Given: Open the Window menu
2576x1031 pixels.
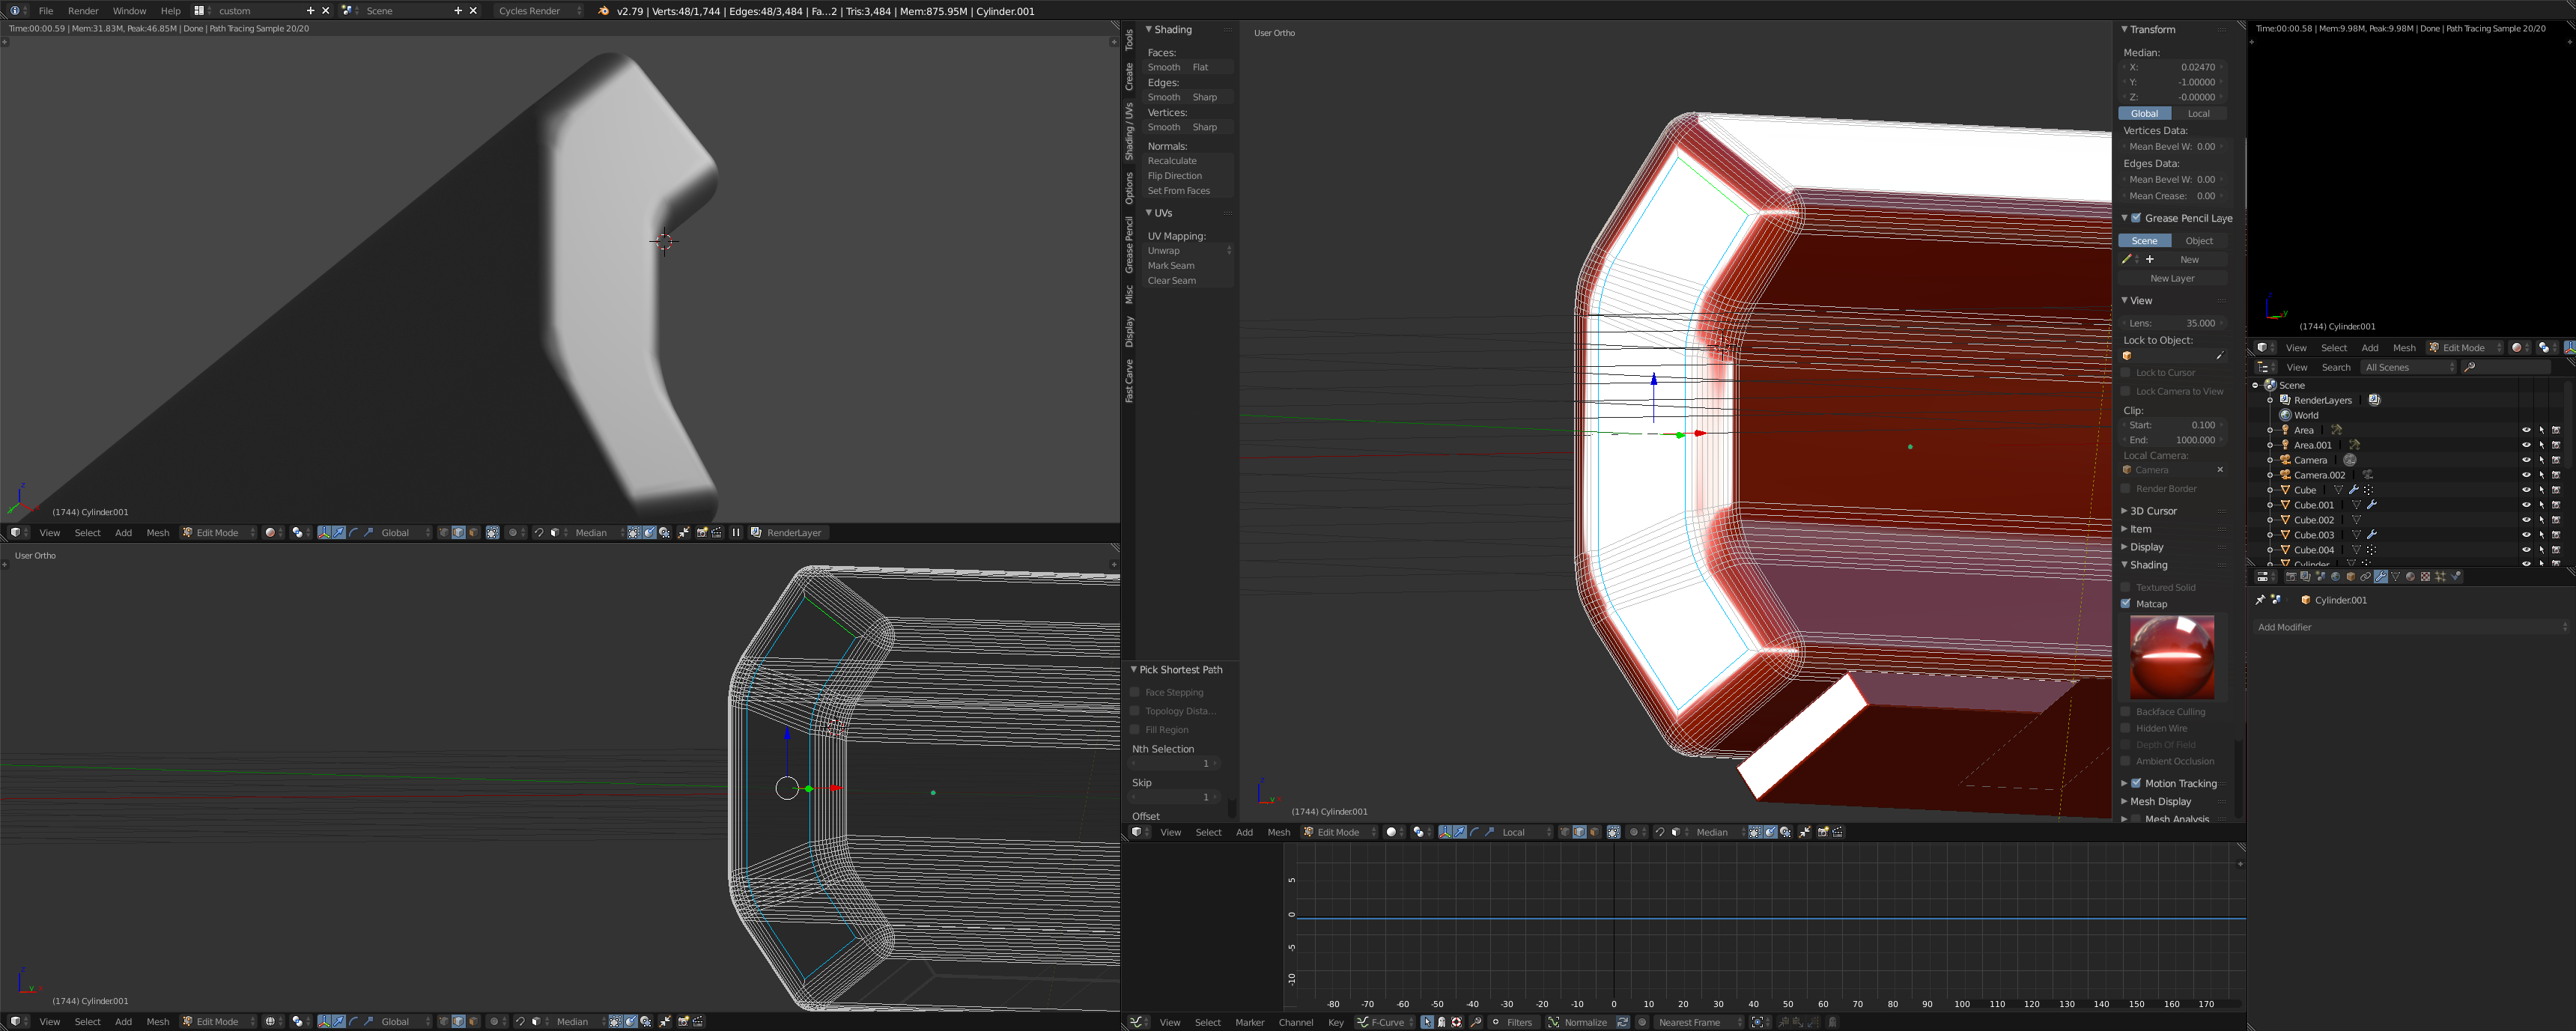Looking at the screenshot, I should (x=129, y=11).
